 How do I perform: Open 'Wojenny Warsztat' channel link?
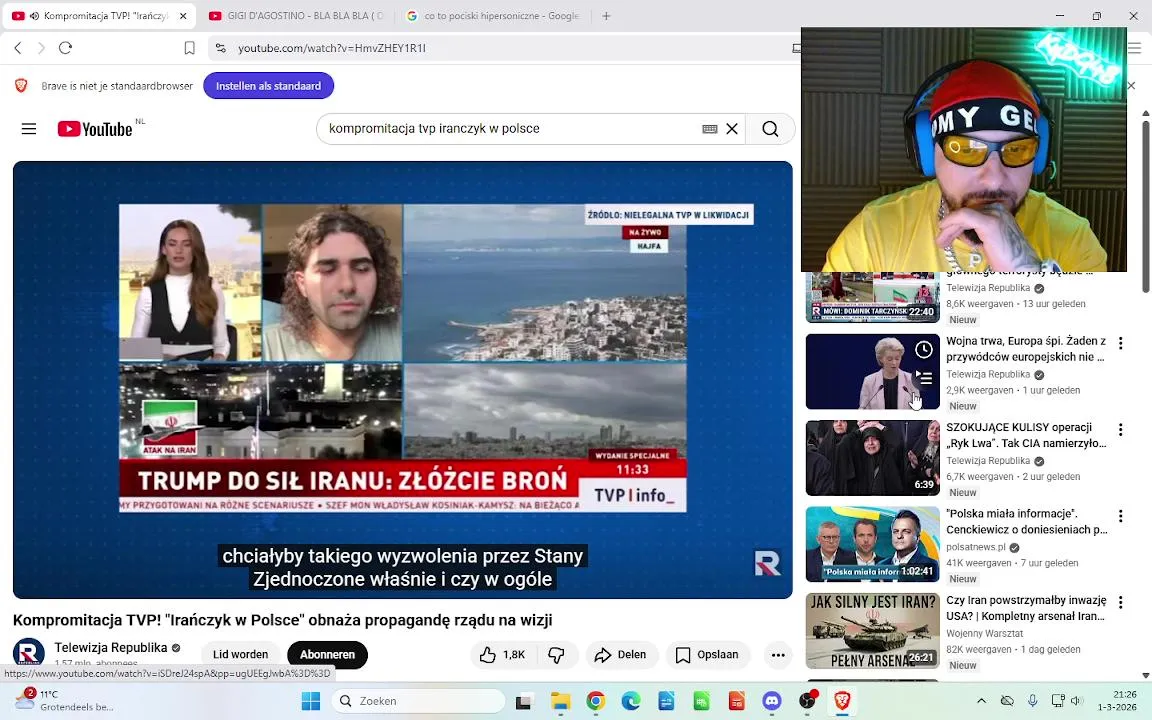(984, 633)
